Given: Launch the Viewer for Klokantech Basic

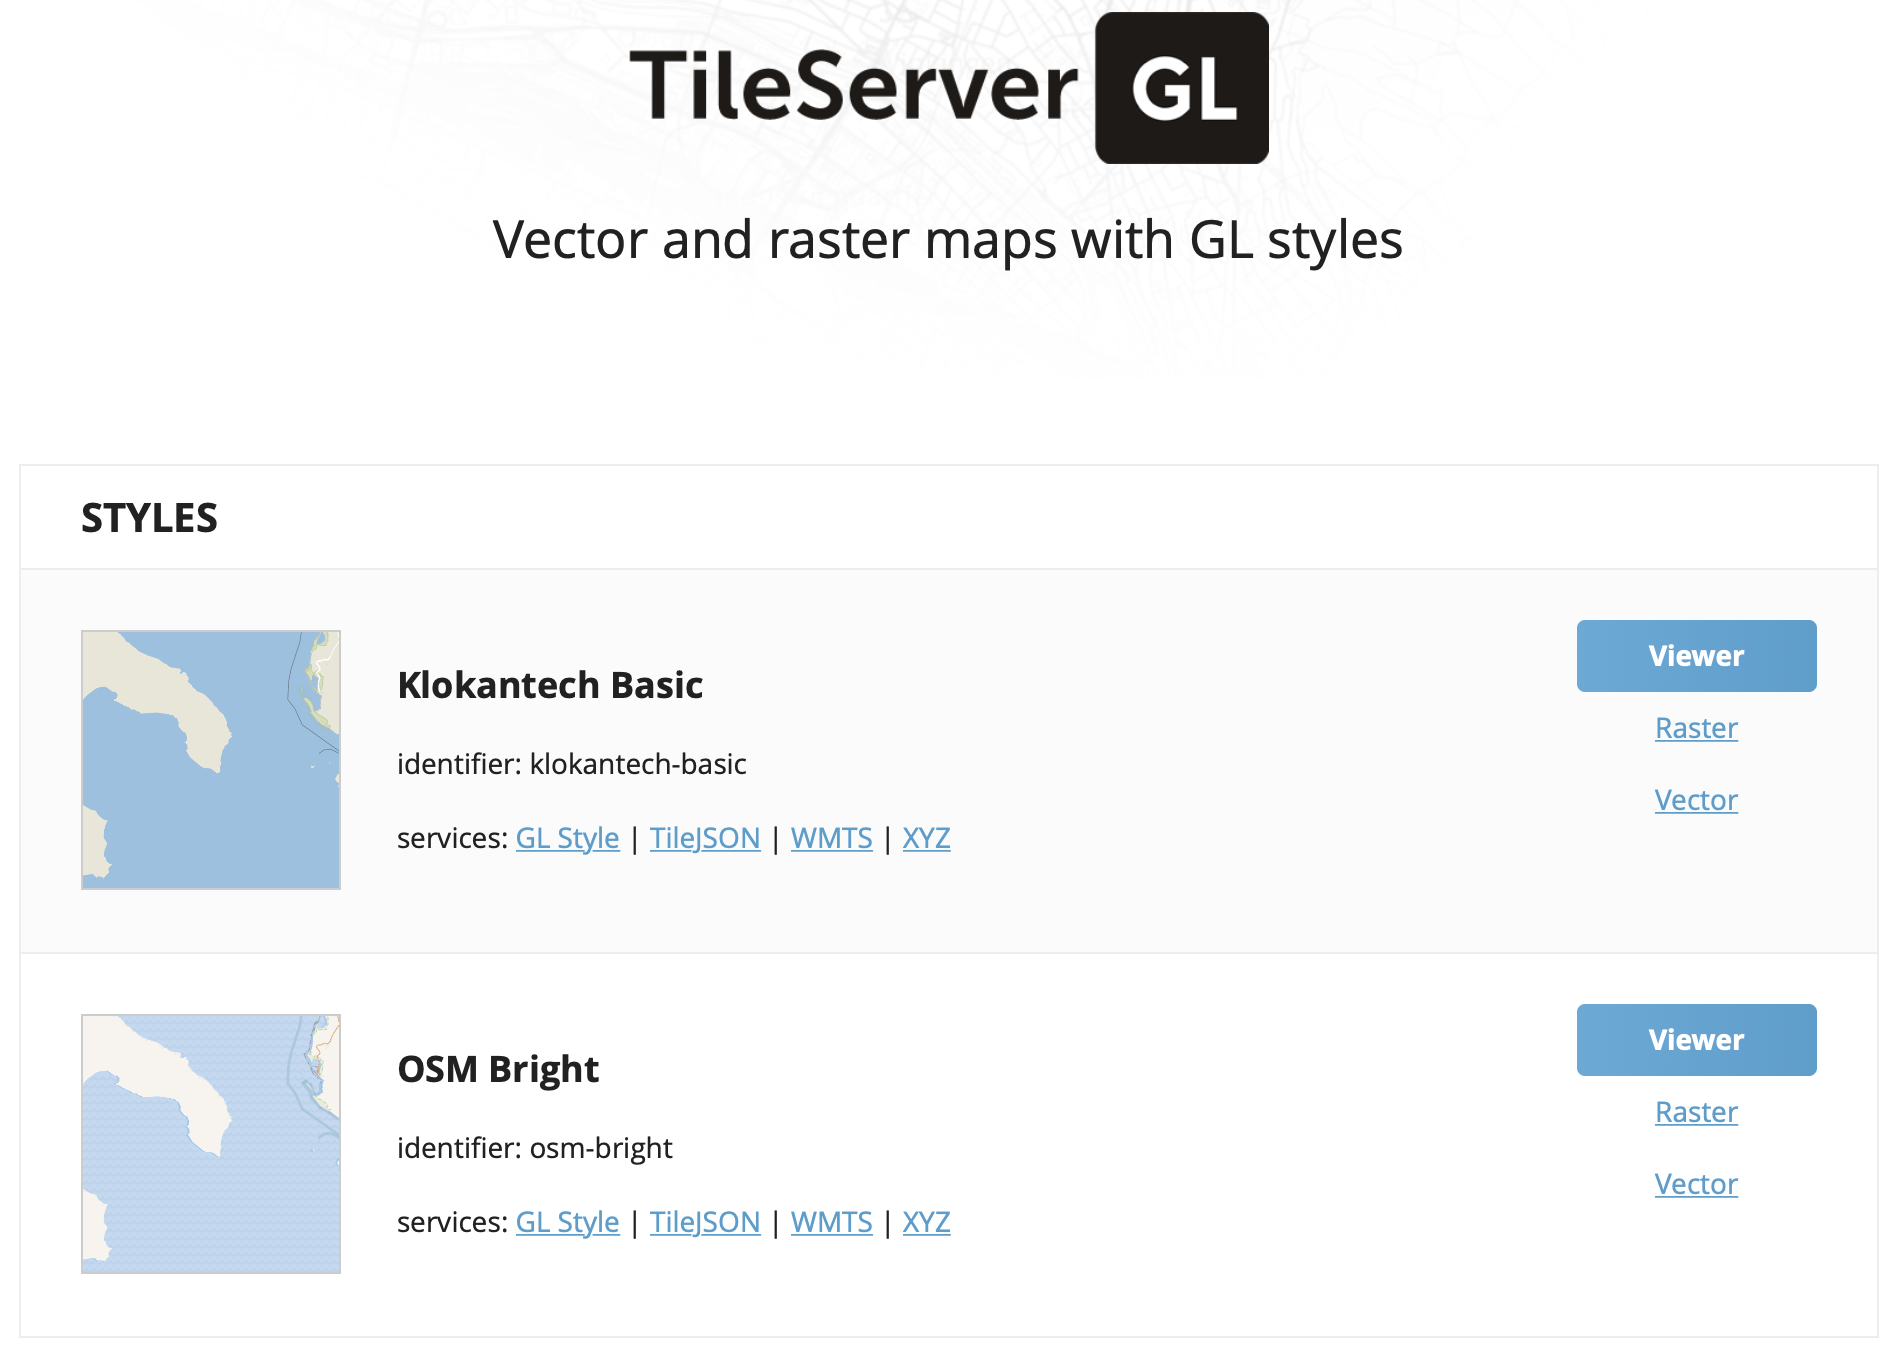Looking at the screenshot, I should 1696,656.
